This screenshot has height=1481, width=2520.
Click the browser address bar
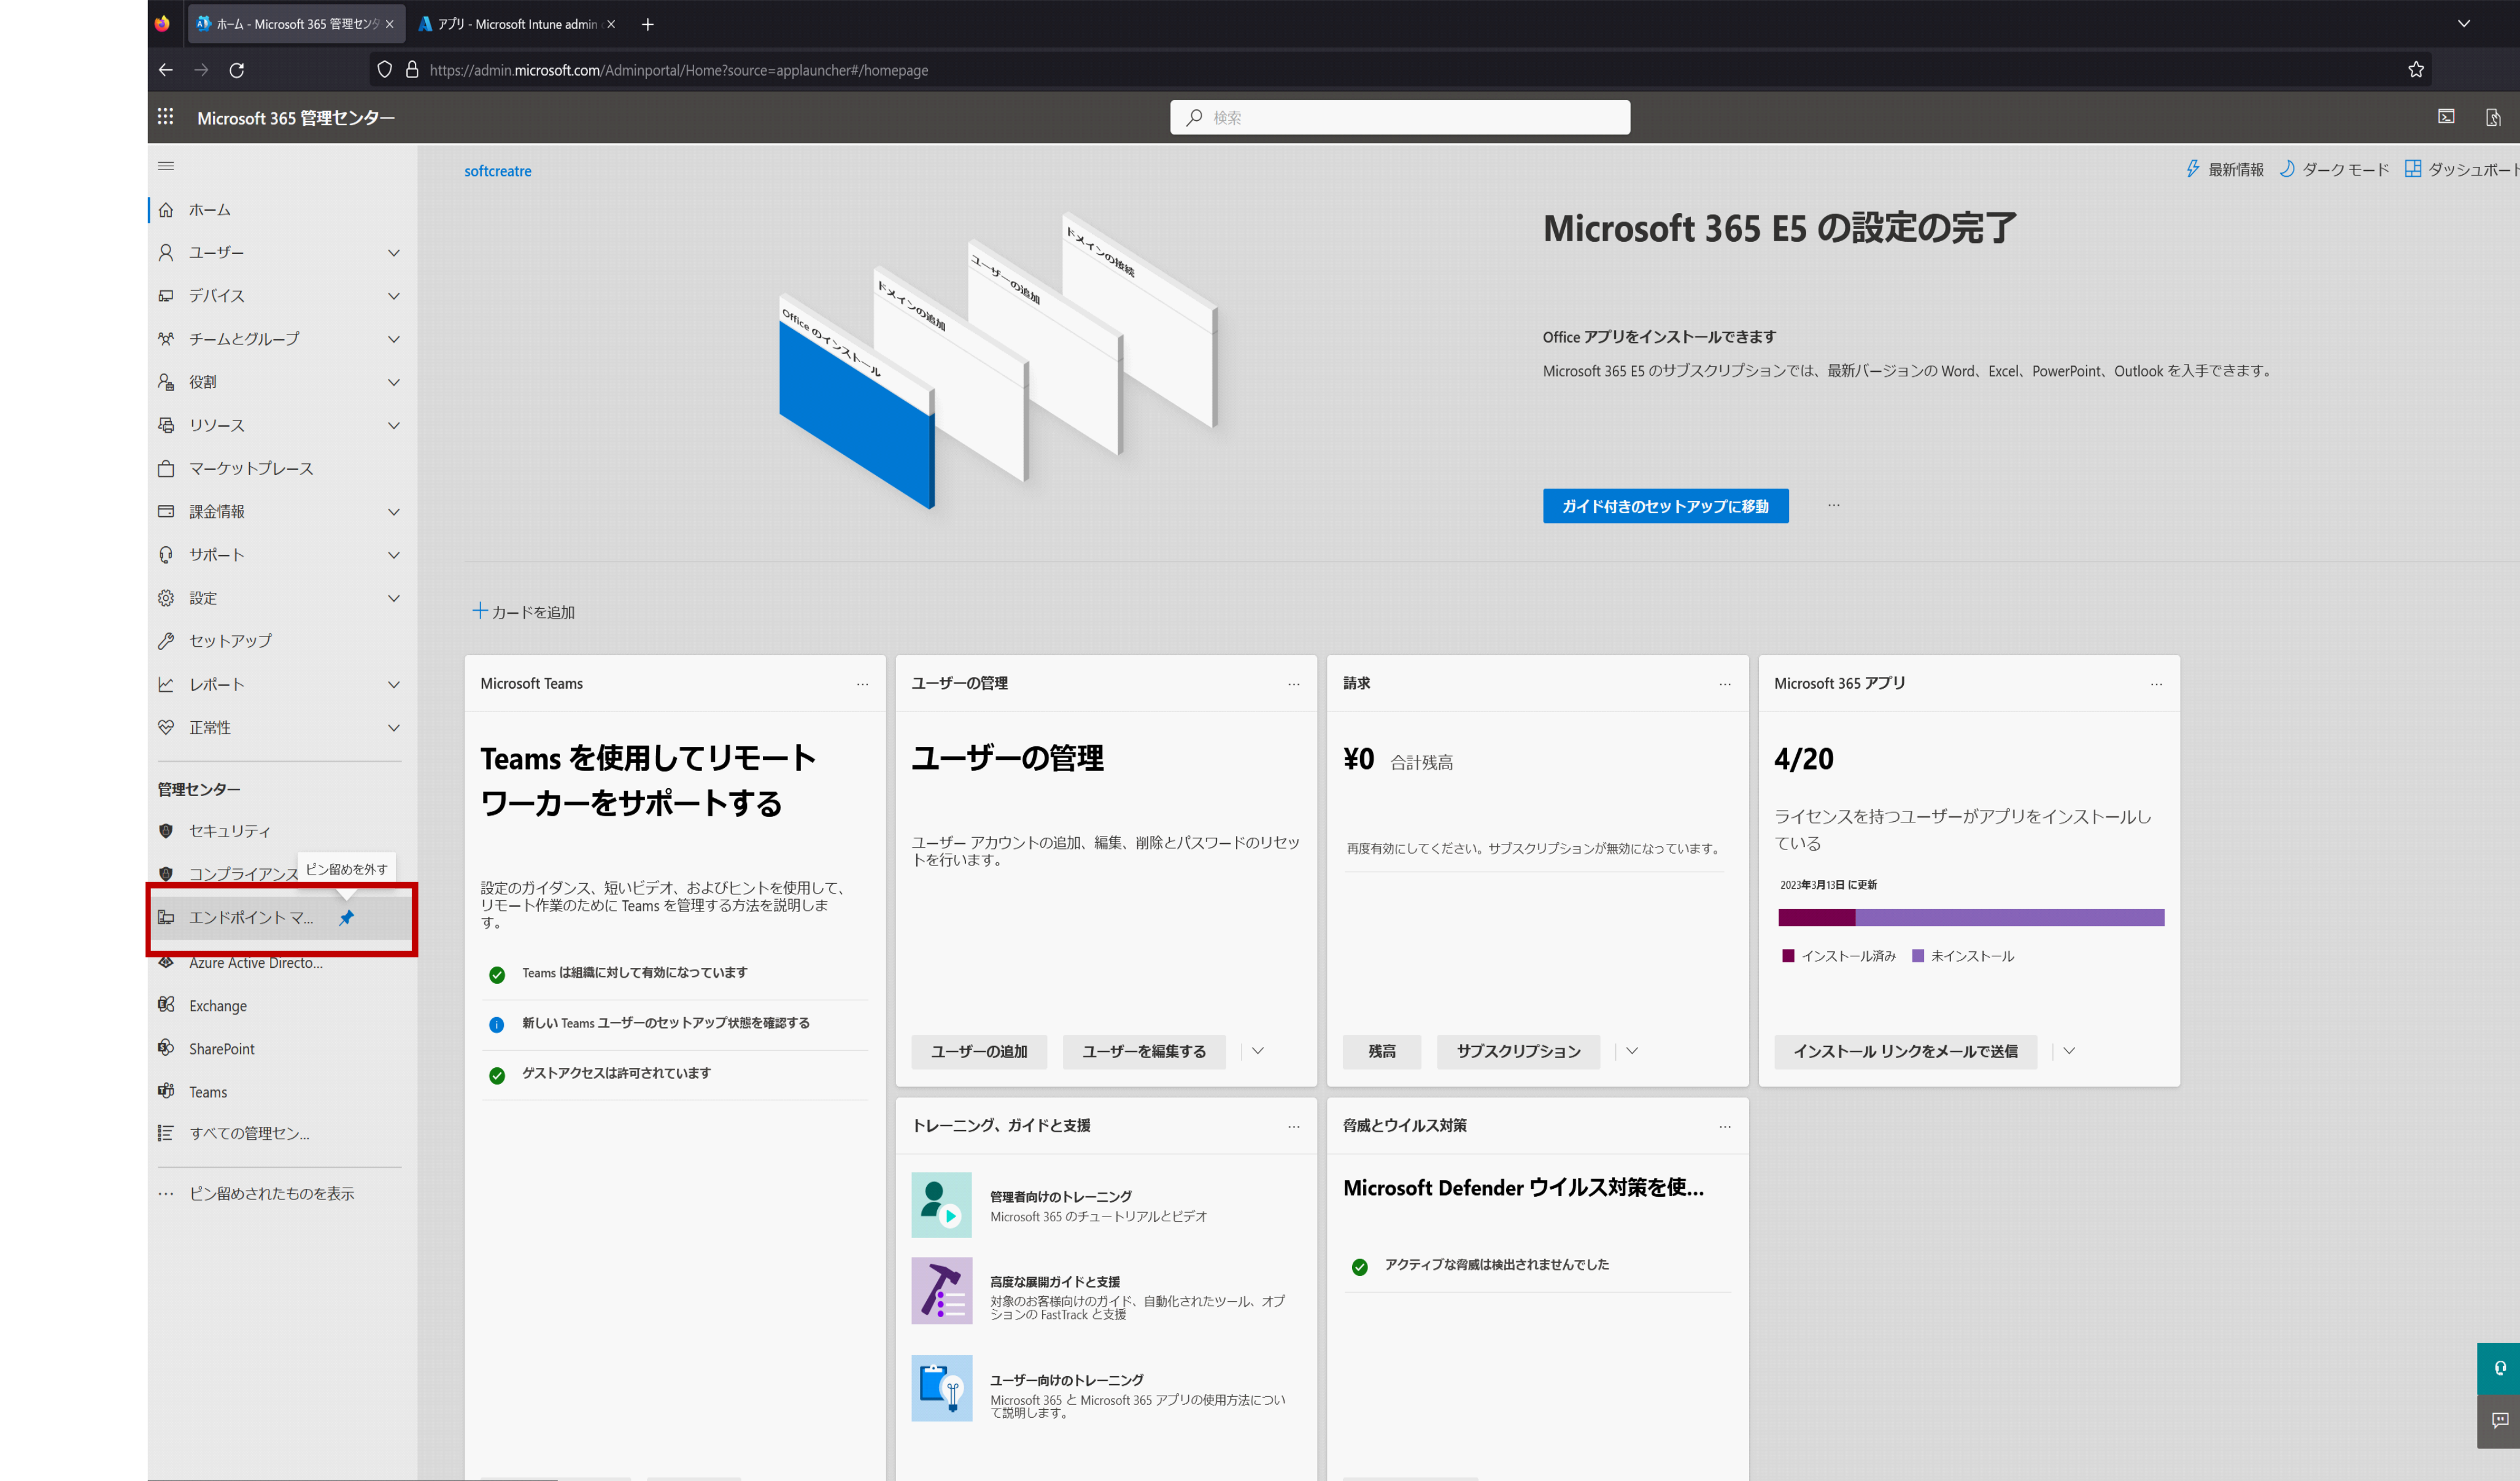(x=1400, y=70)
